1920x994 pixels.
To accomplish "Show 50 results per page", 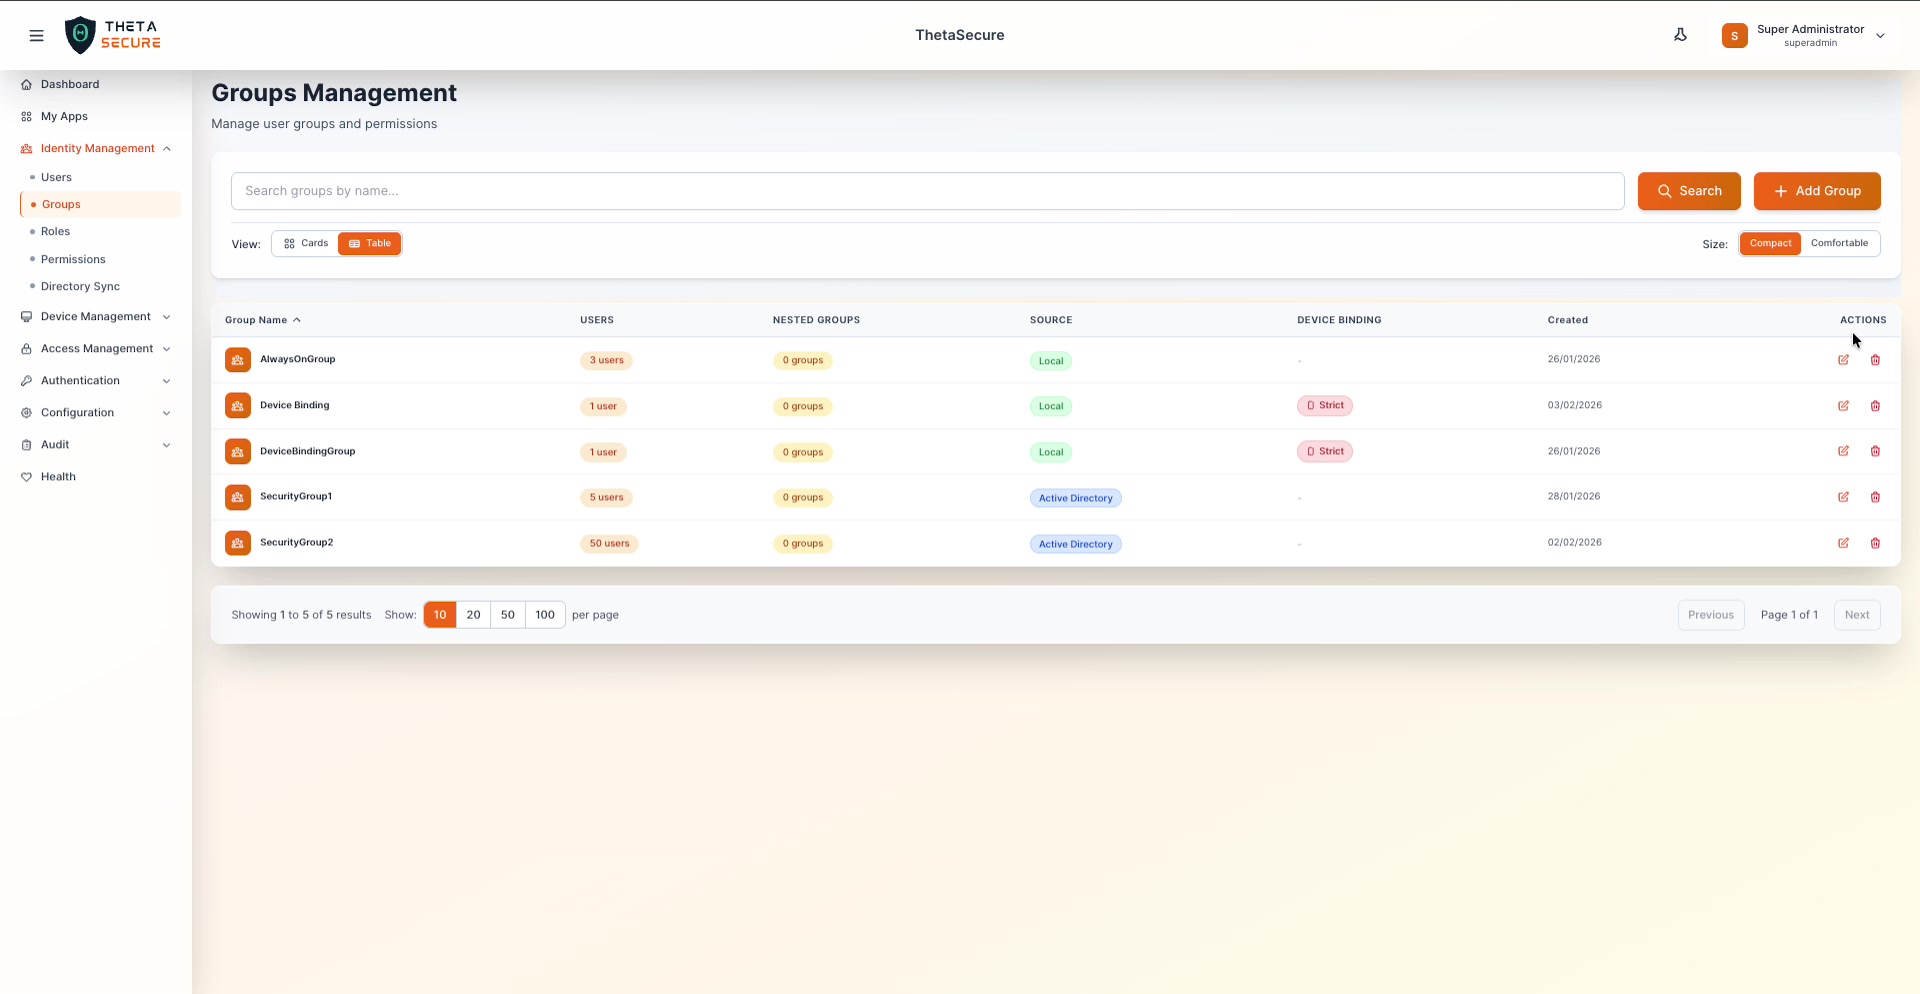I will click(x=508, y=615).
